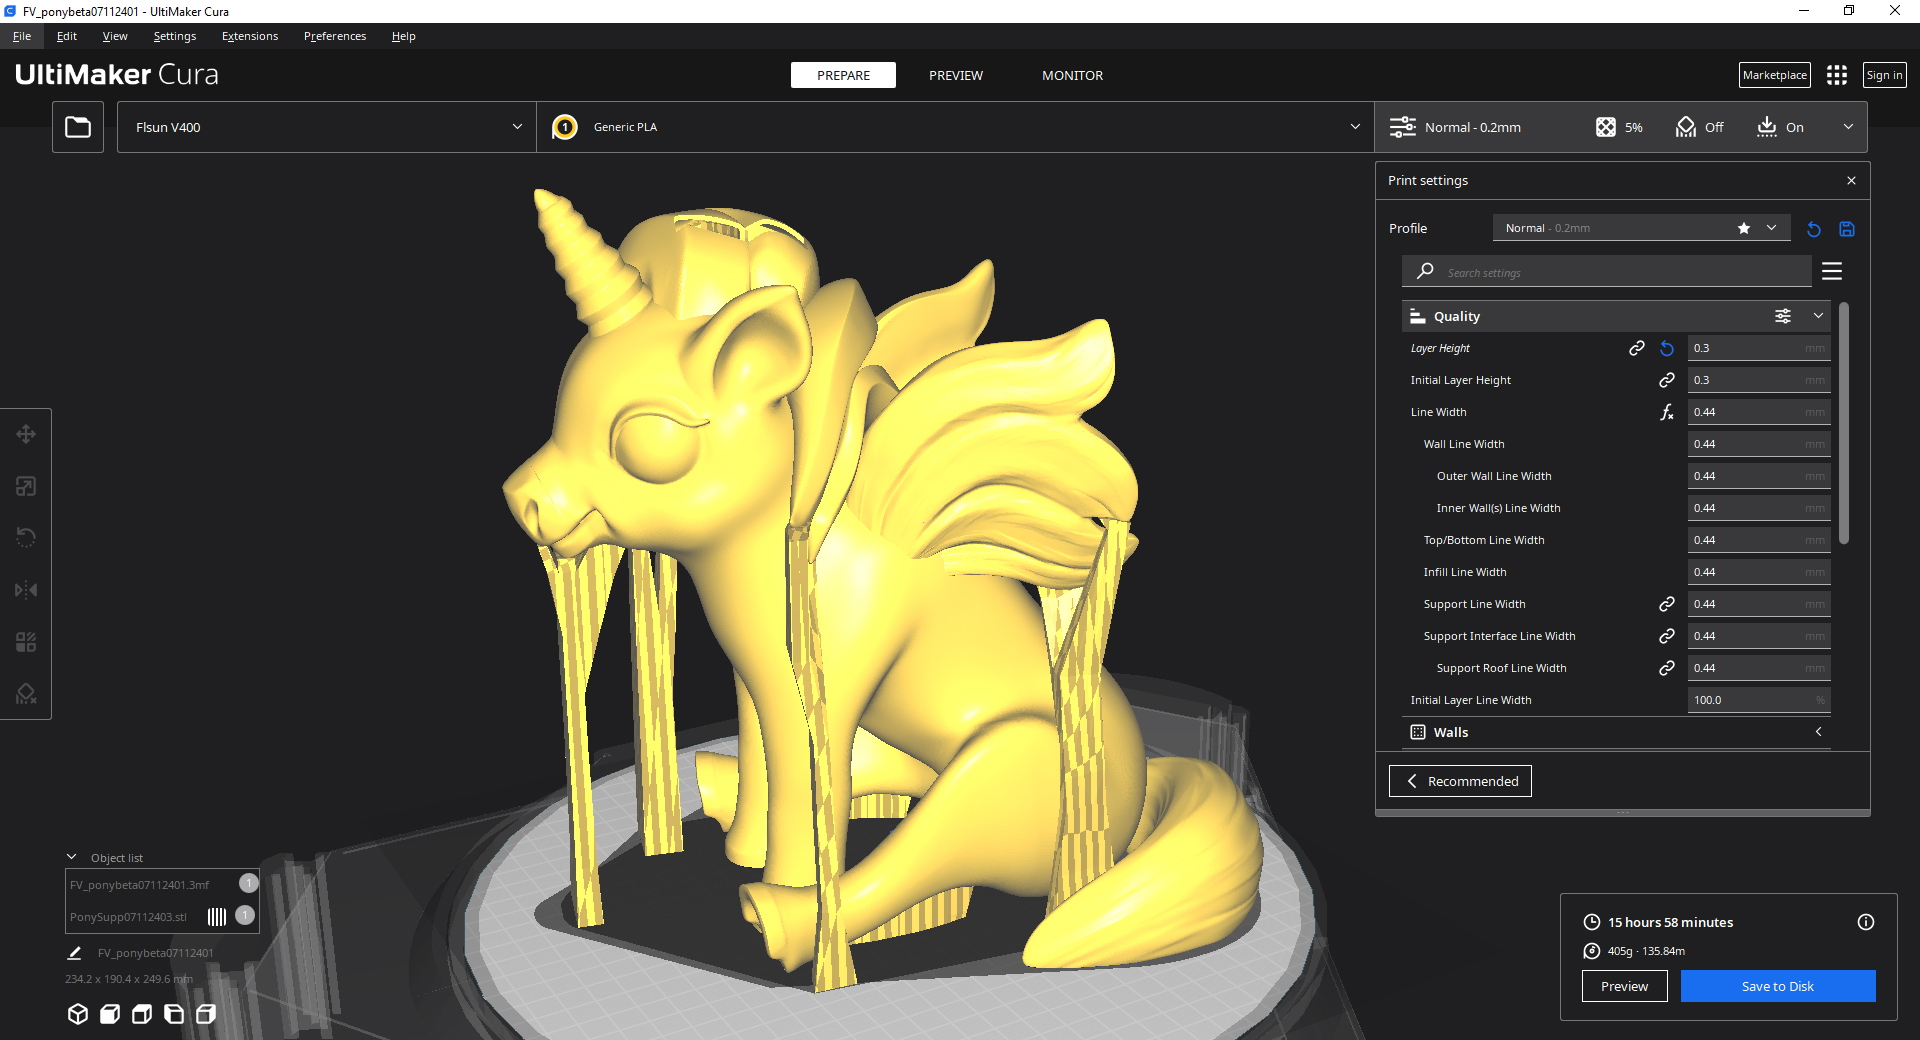Image resolution: width=1920 pixels, height=1040 pixels.
Task: Click Save to Disk button
Action: (x=1778, y=986)
